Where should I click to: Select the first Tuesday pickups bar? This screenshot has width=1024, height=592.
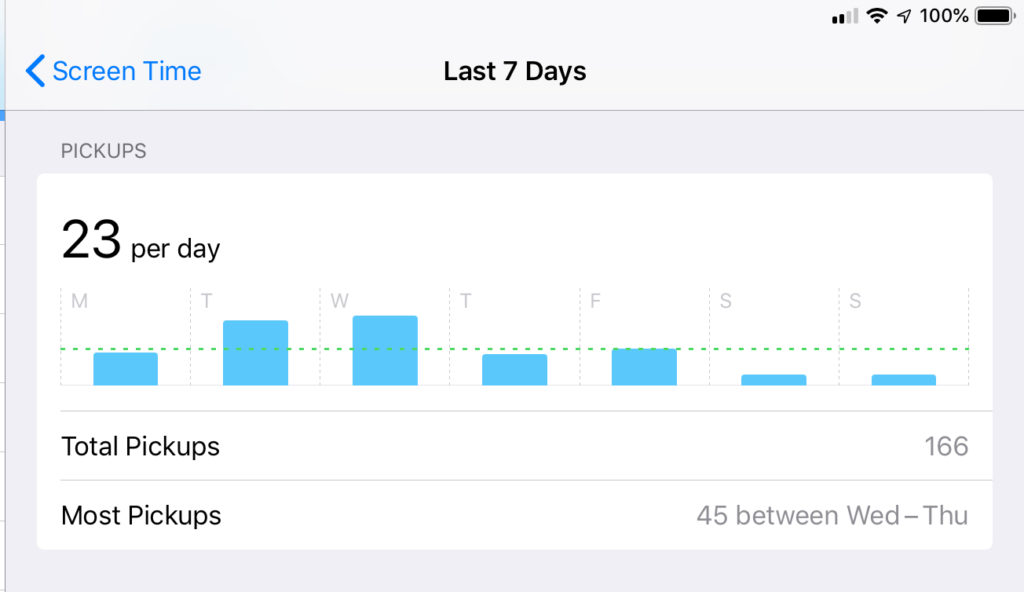[x=255, y=353]
